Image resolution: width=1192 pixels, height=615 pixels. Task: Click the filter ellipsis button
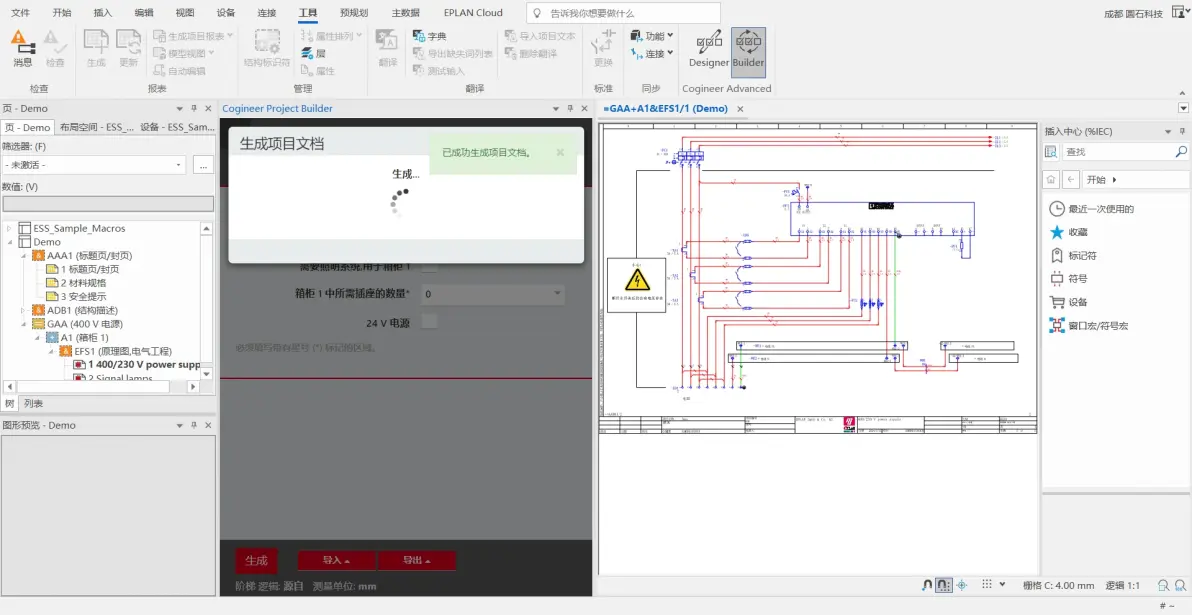(203, 165)
